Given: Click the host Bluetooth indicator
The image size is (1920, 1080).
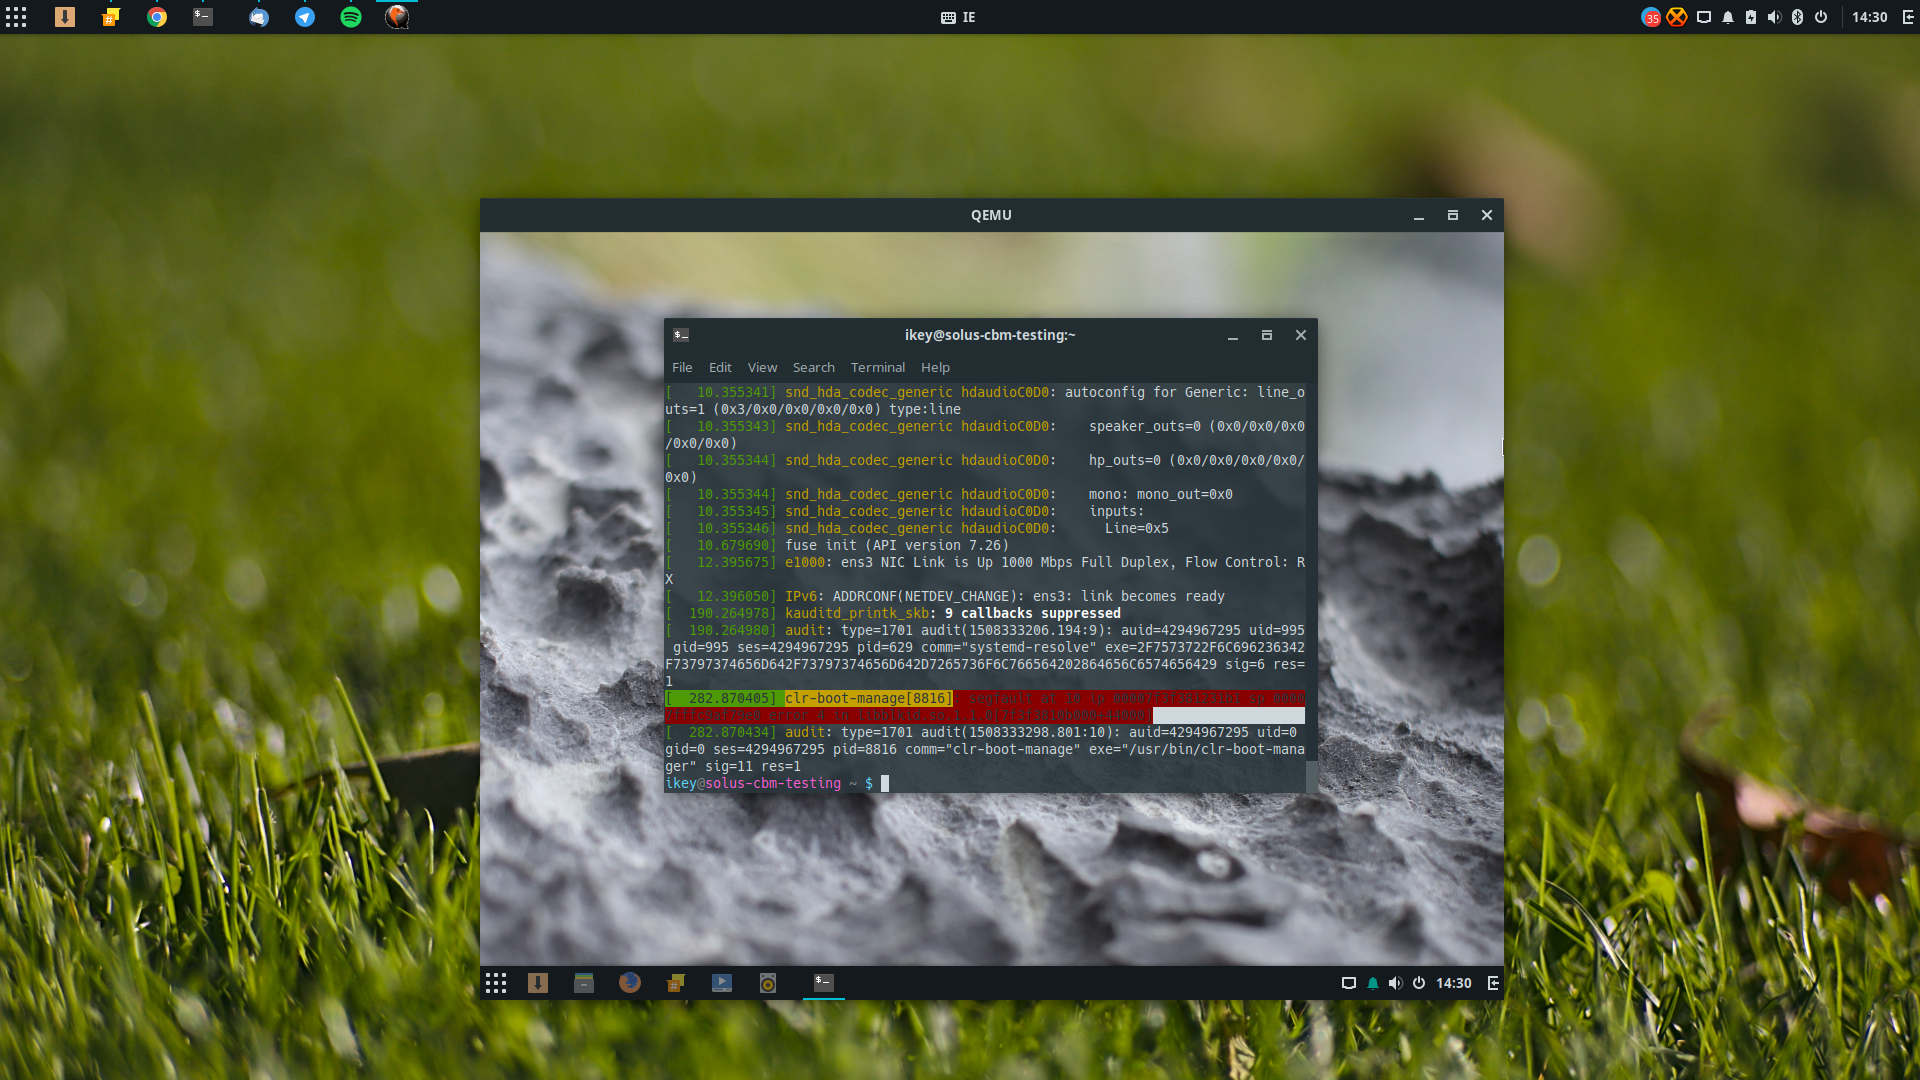Looking at the screenshot, I should click(x=1797, y=17).
